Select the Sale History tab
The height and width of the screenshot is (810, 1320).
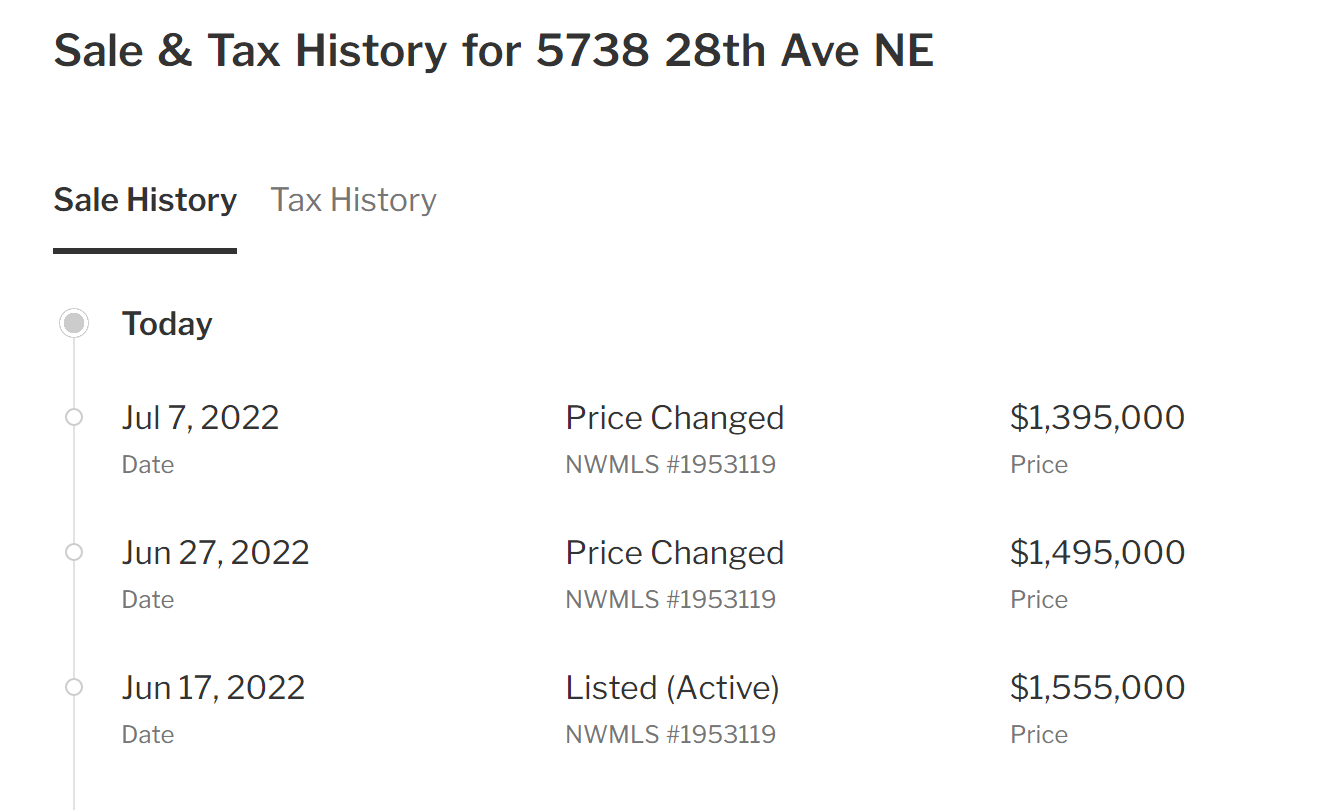[x=145, y=200]
